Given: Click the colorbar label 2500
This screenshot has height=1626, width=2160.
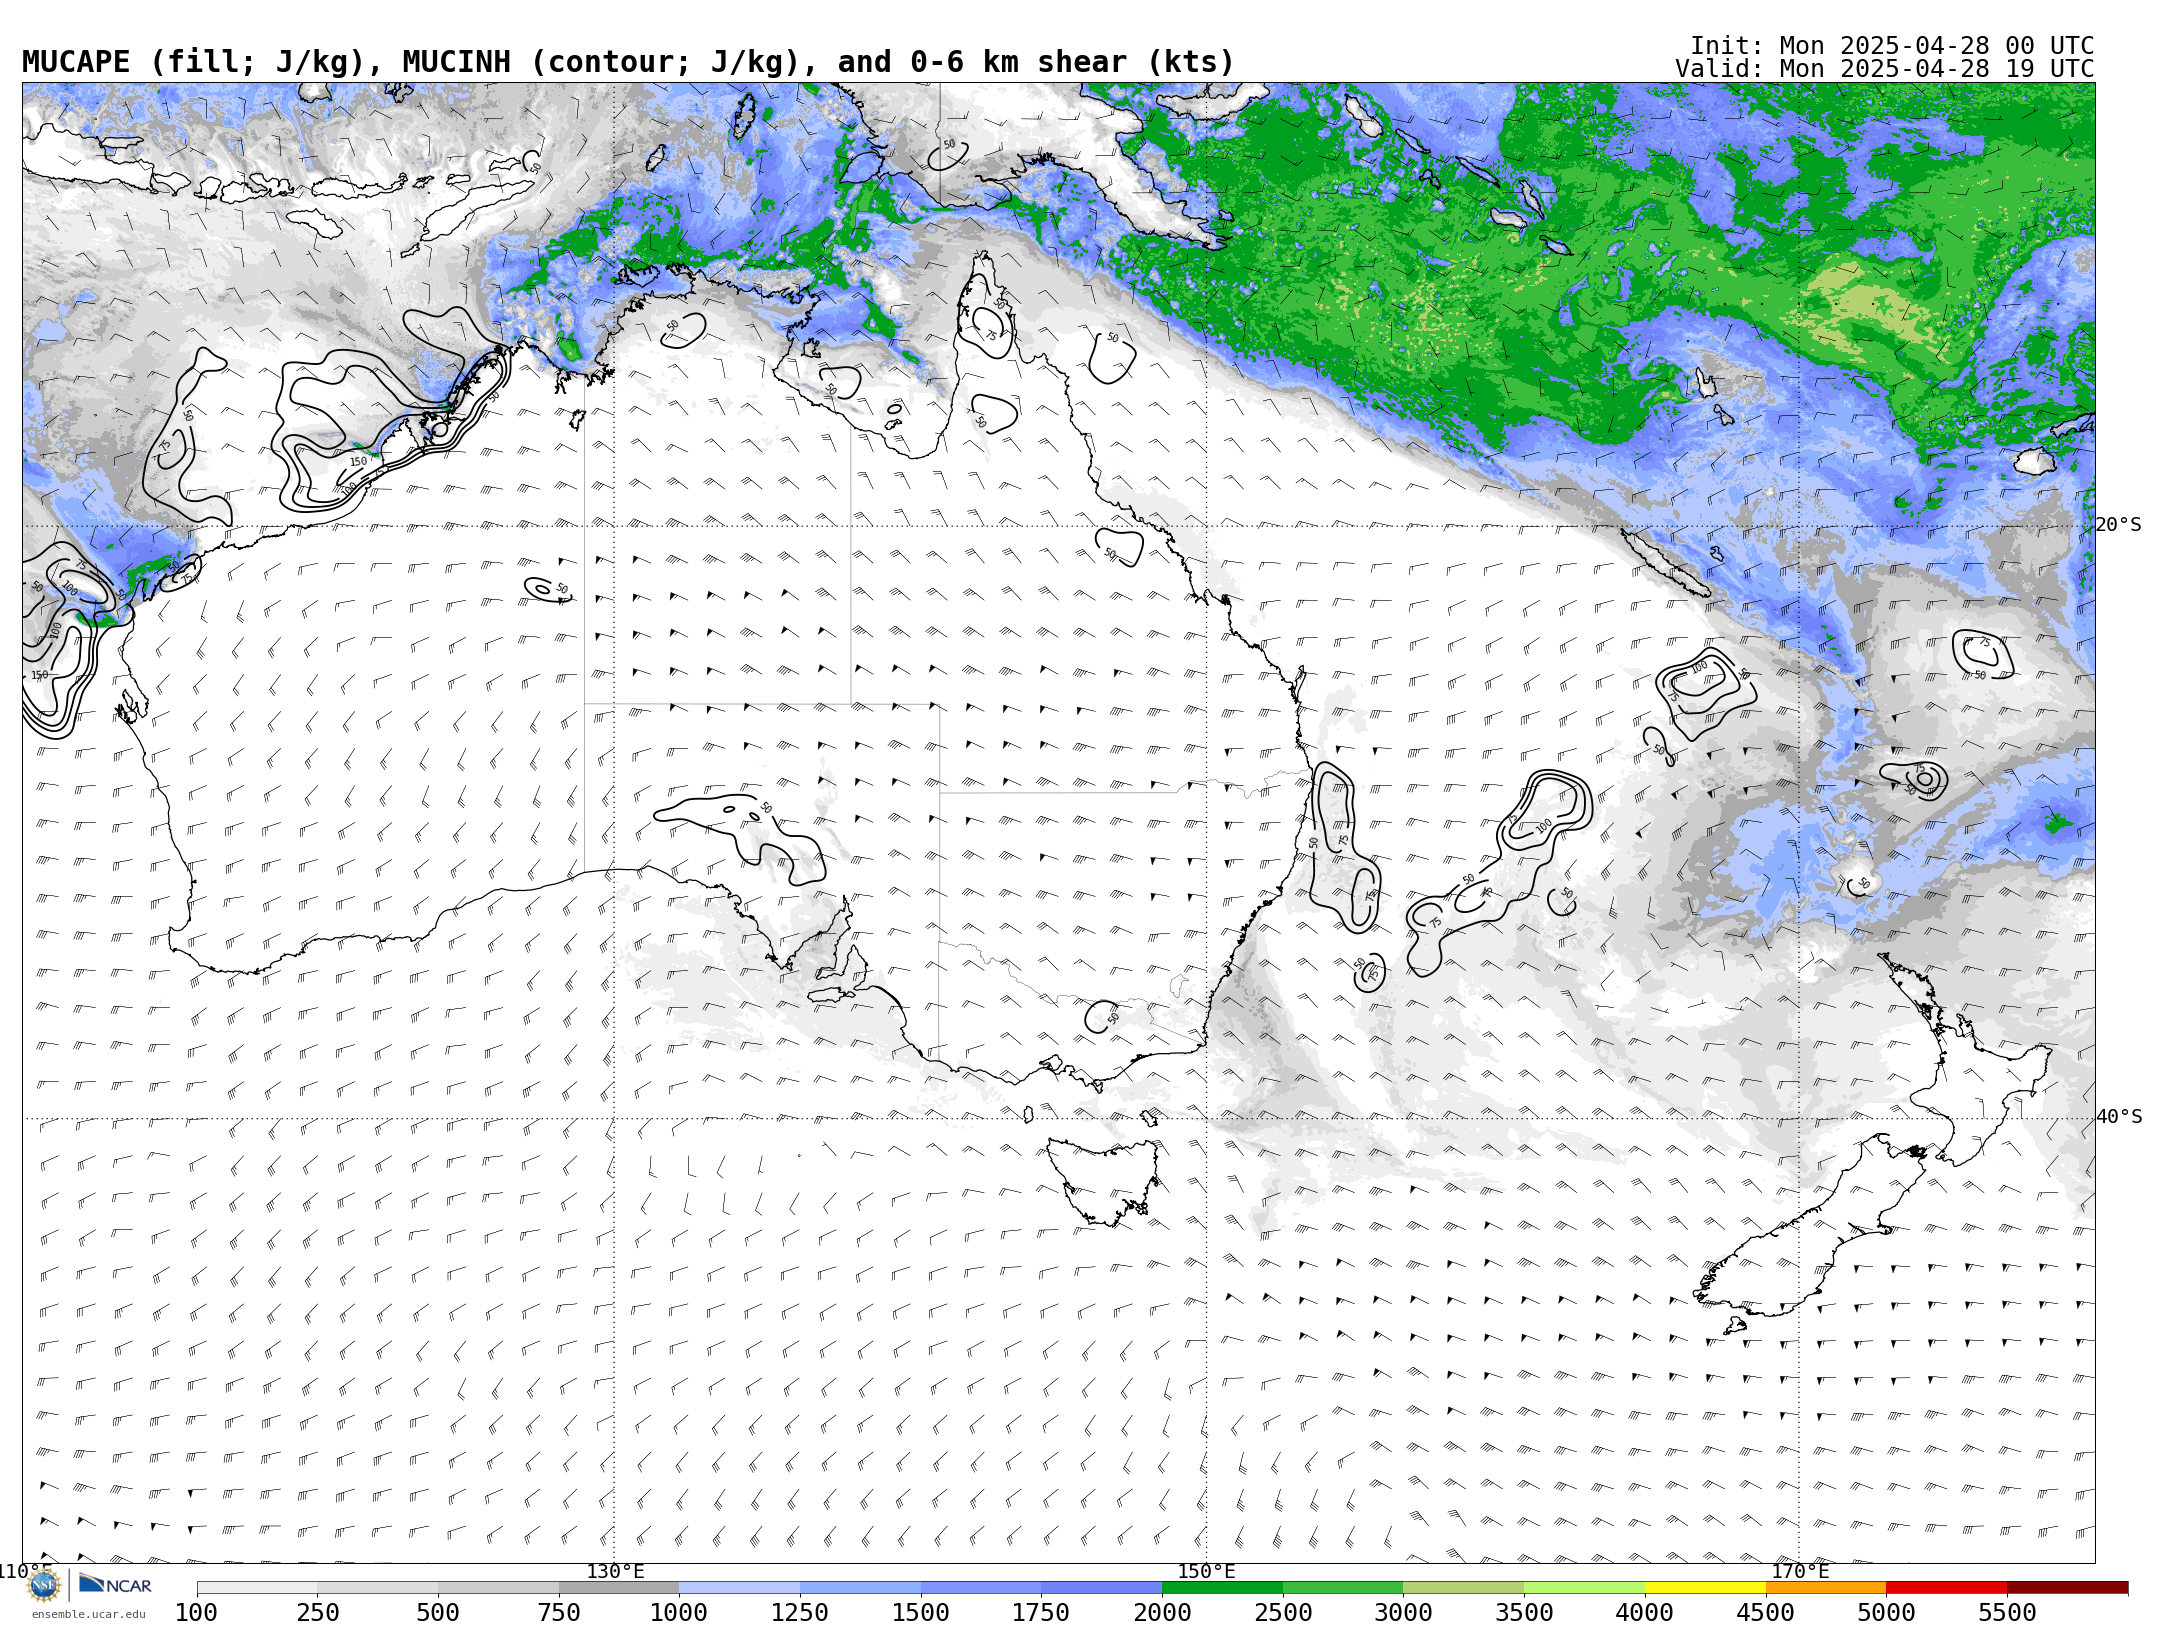Looking at the screenshot, I should (x=1283, y=1613).
